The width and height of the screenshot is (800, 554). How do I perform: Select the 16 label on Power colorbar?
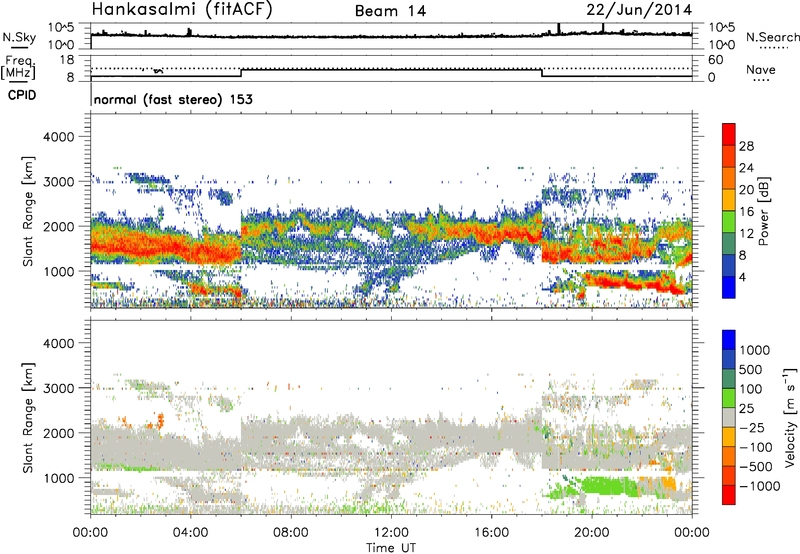point(746,212)
